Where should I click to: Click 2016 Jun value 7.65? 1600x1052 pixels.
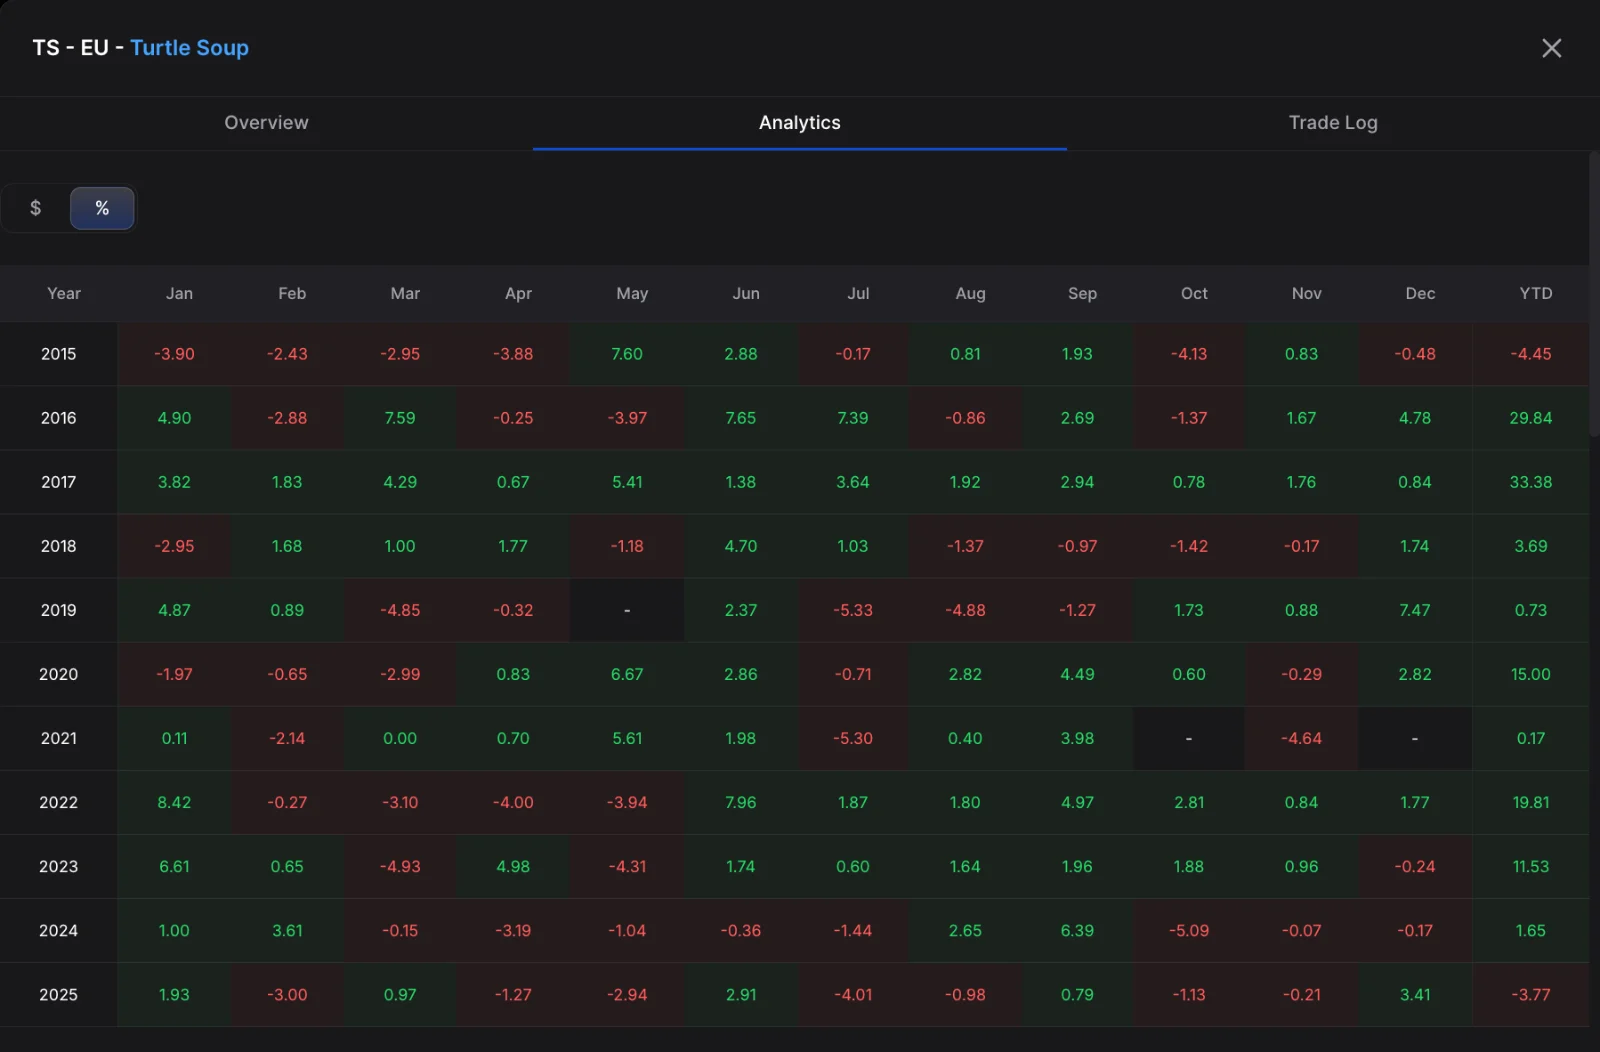coord(741,418)
